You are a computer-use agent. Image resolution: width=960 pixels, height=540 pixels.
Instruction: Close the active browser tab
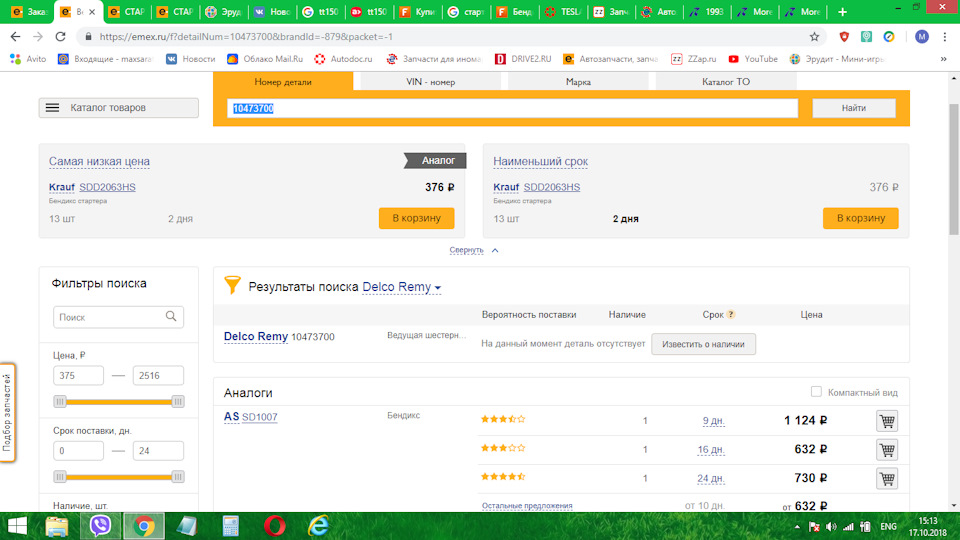tap(92, 12)
